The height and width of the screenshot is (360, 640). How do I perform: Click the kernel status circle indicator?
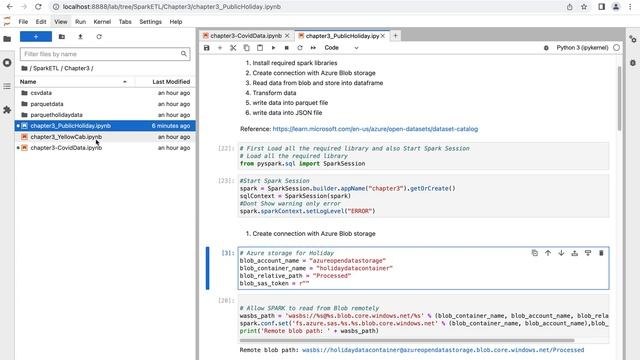point(616,48)
